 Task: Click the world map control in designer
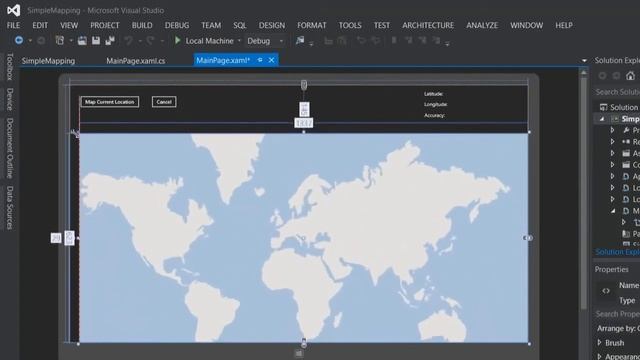(x=304, y=238)
